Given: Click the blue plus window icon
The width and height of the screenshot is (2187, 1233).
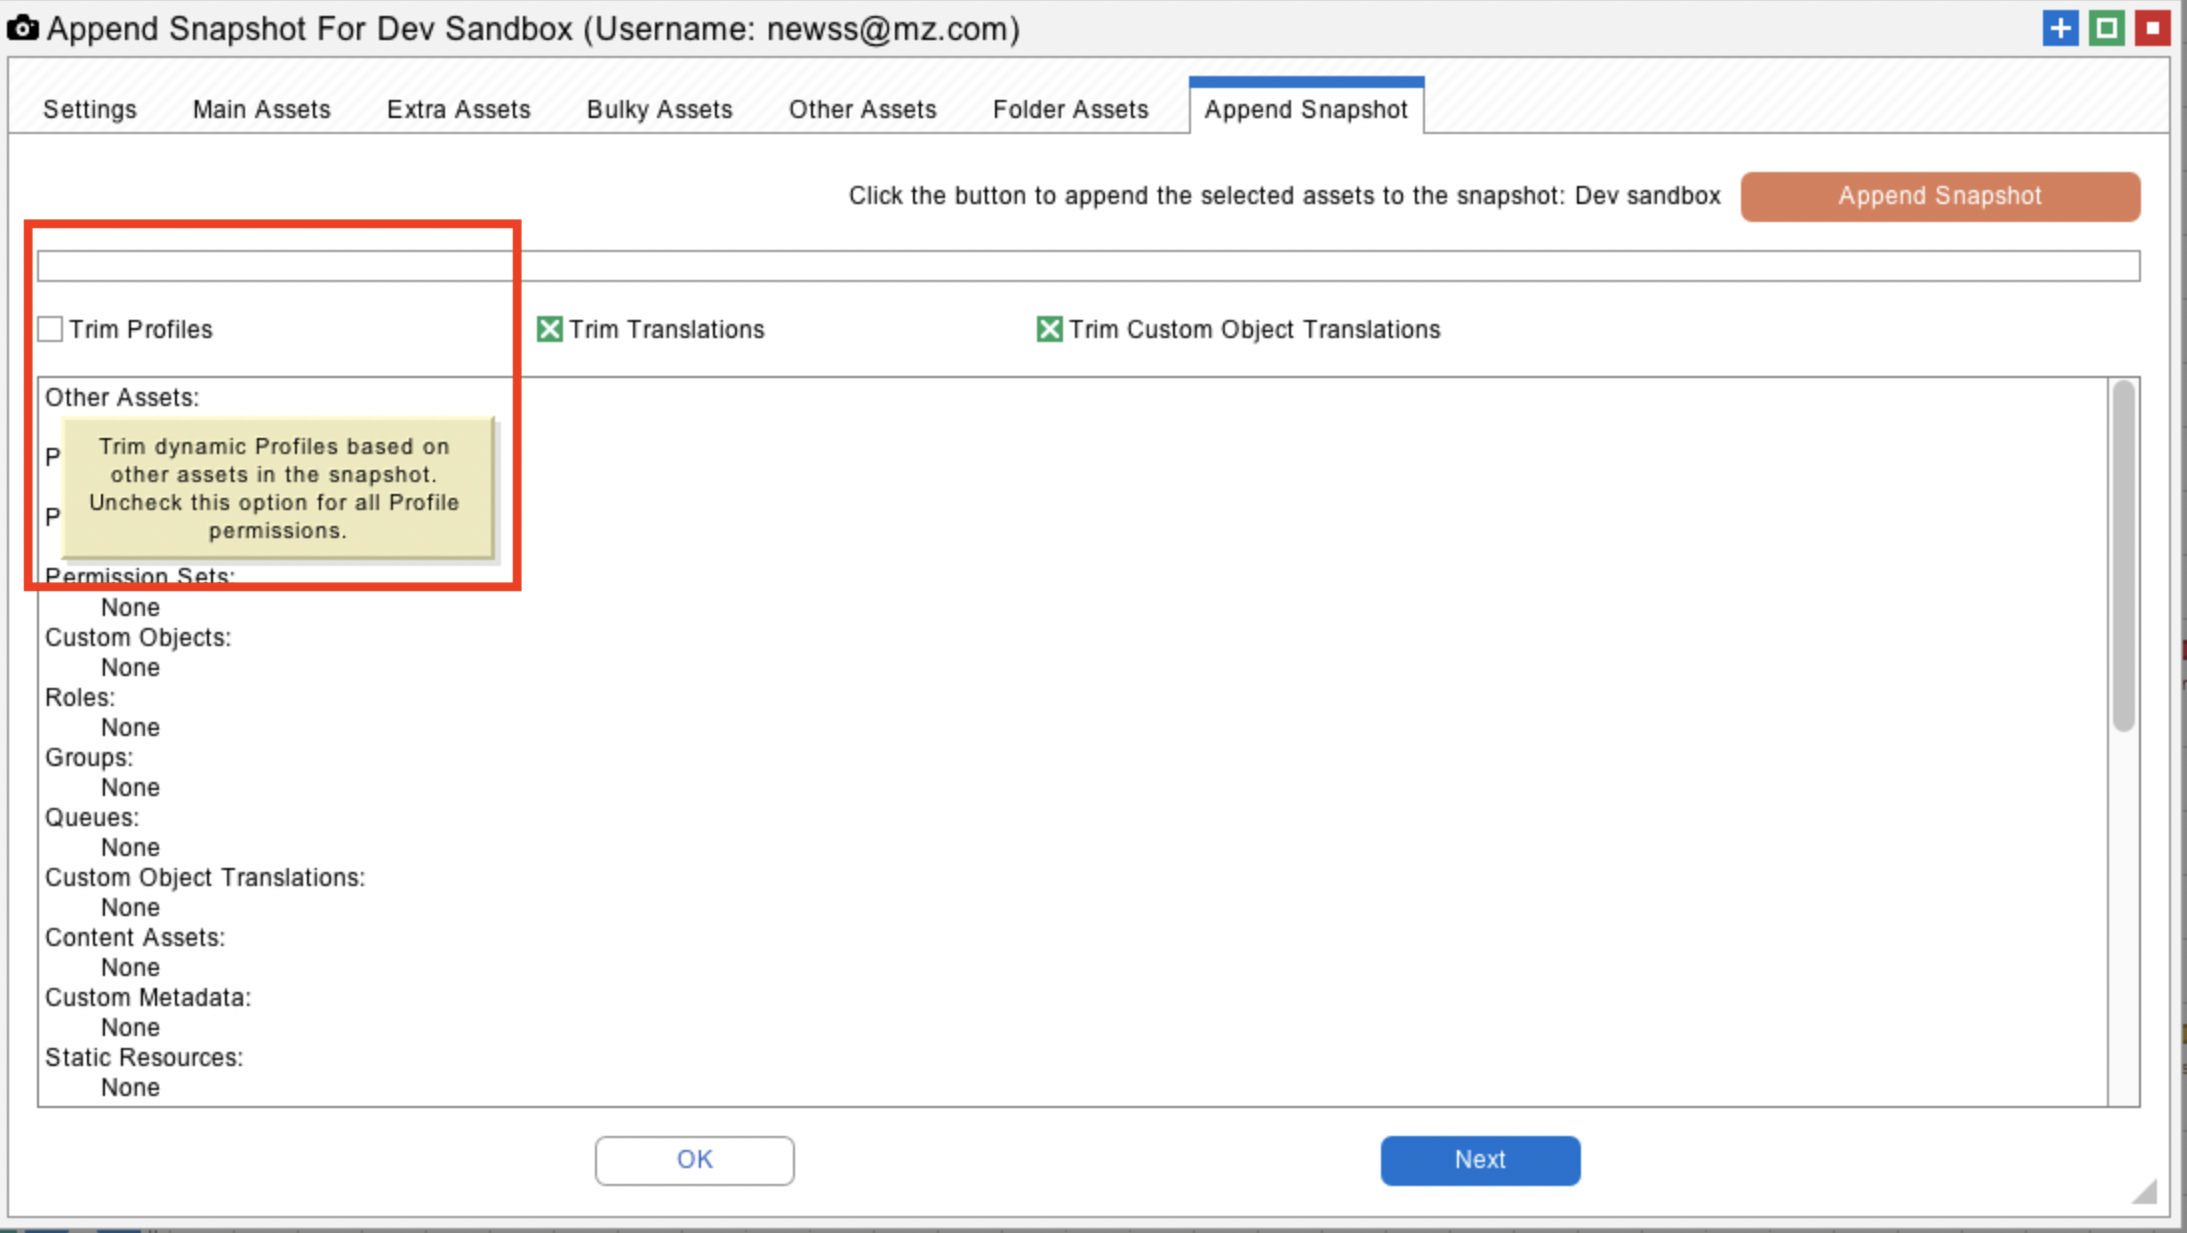Looking at the screenshot, I should click(2060, 28).
